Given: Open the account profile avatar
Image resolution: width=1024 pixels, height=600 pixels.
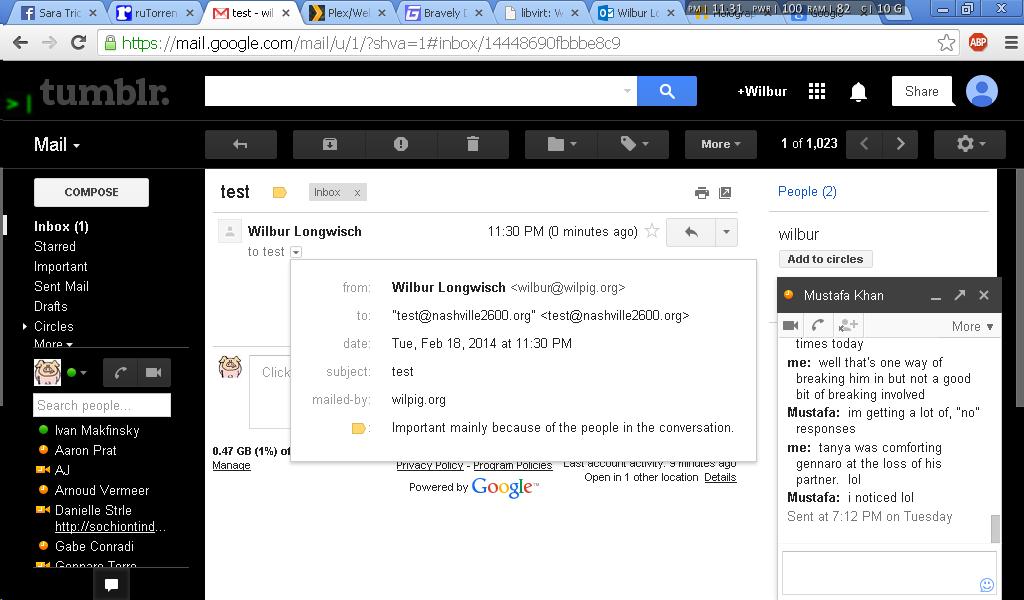Looking at the screenshot, I should [x=982, y=91].
